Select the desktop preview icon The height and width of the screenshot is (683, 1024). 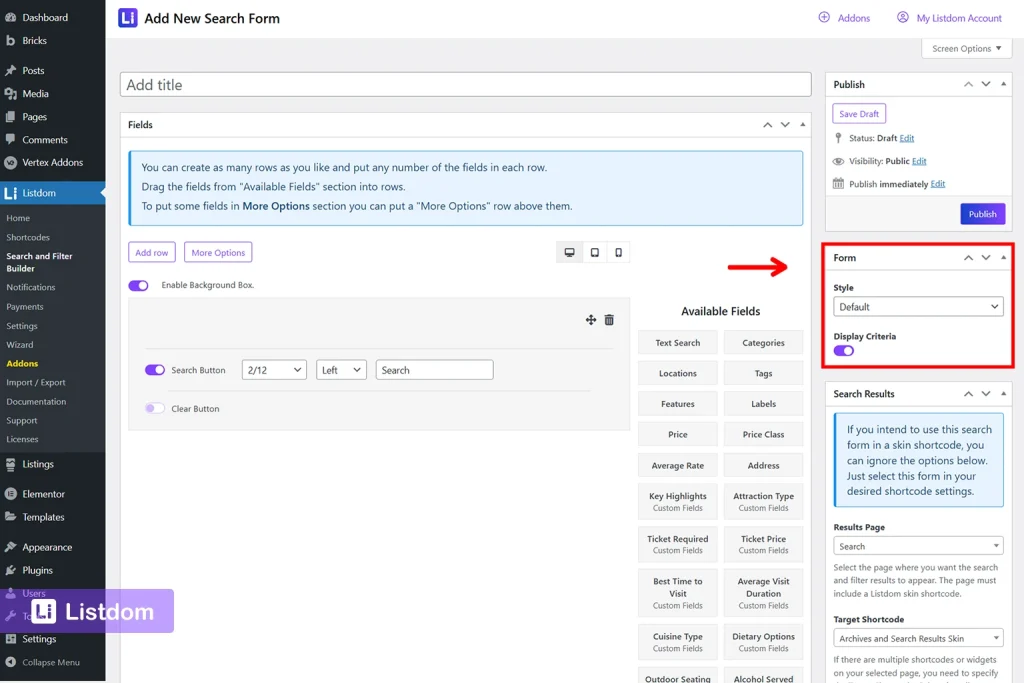coord(569,252)
